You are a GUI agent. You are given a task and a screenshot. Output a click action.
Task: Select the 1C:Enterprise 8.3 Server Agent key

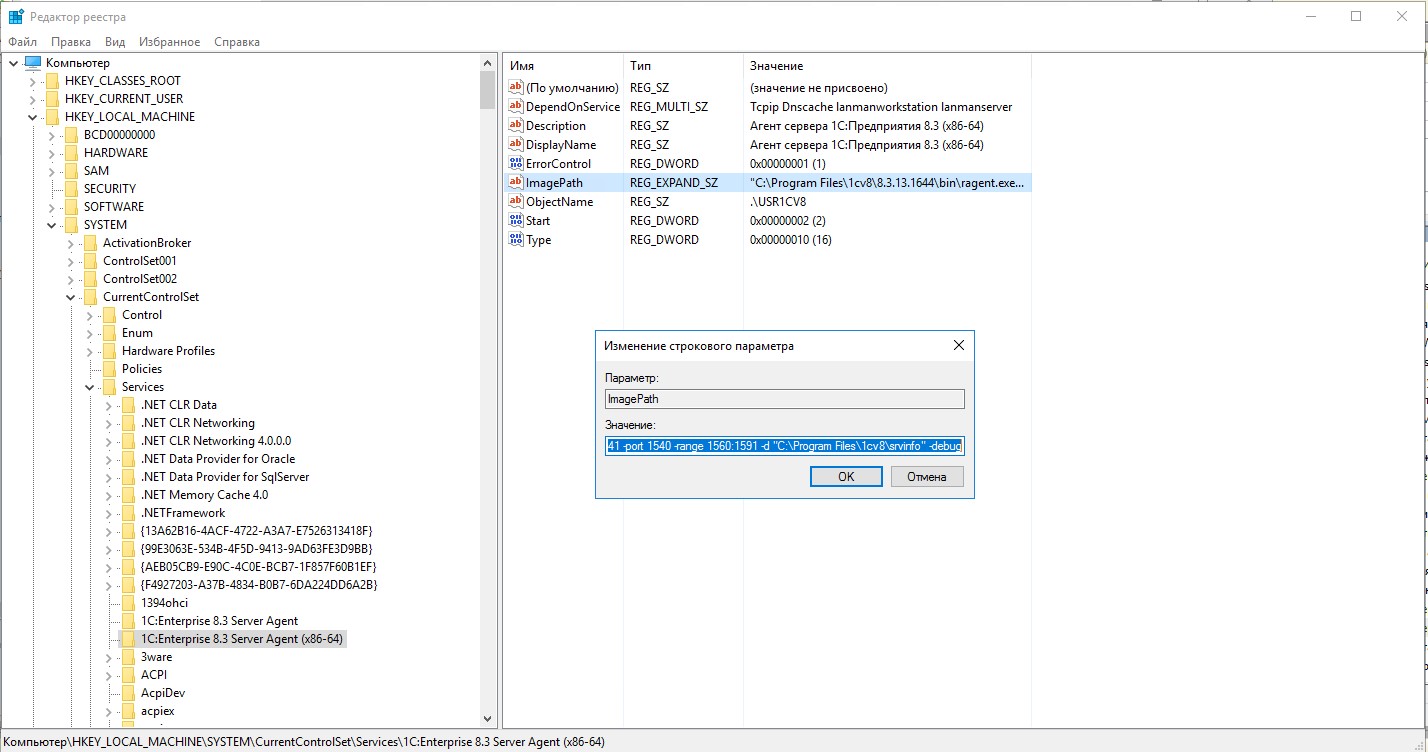pos(219,621)
